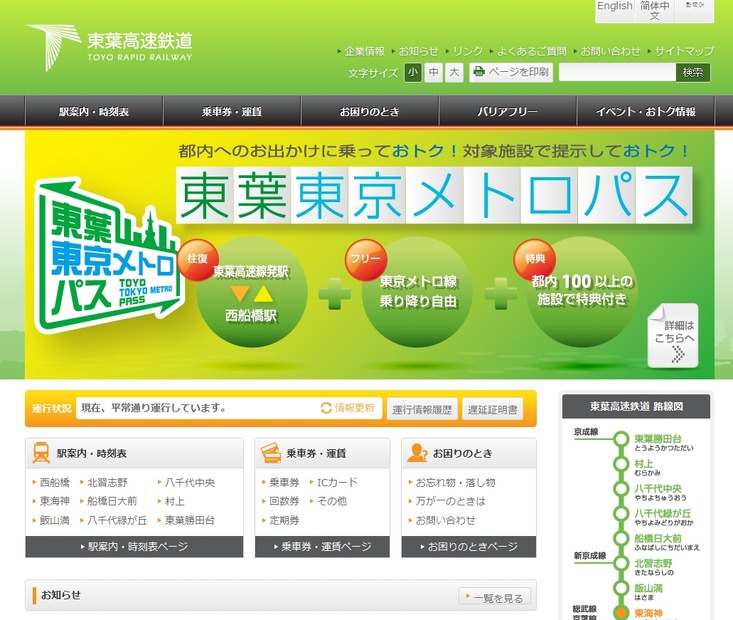The width and height of the screenshot is (733, 620).
Task: Click the orange 東海神 station marker
Action: click(x=621, y=613)
